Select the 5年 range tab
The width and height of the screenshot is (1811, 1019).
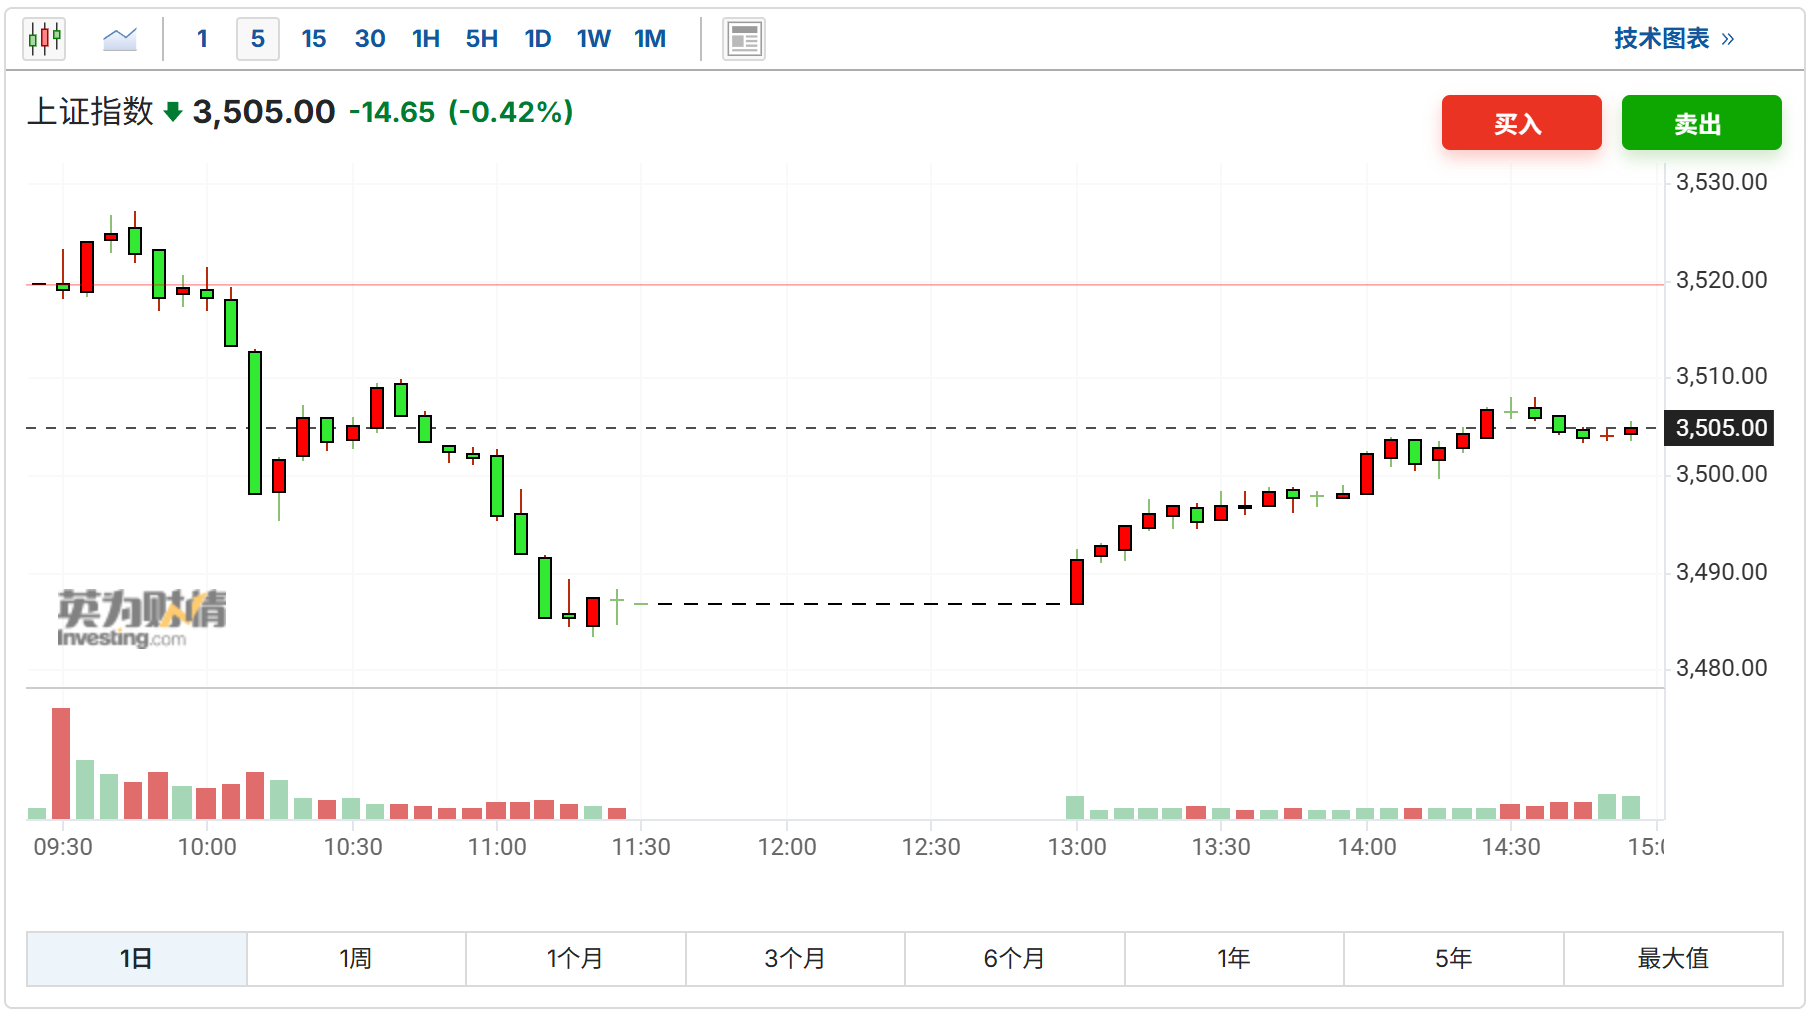tap(1453, 958)
